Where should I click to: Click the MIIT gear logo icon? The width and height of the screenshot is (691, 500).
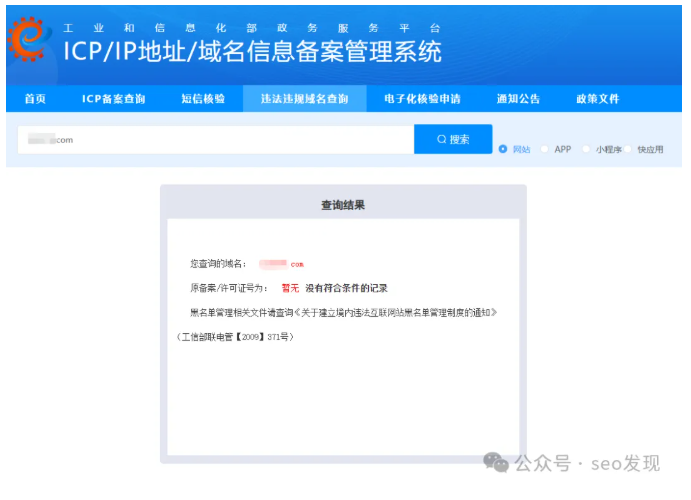28,39
